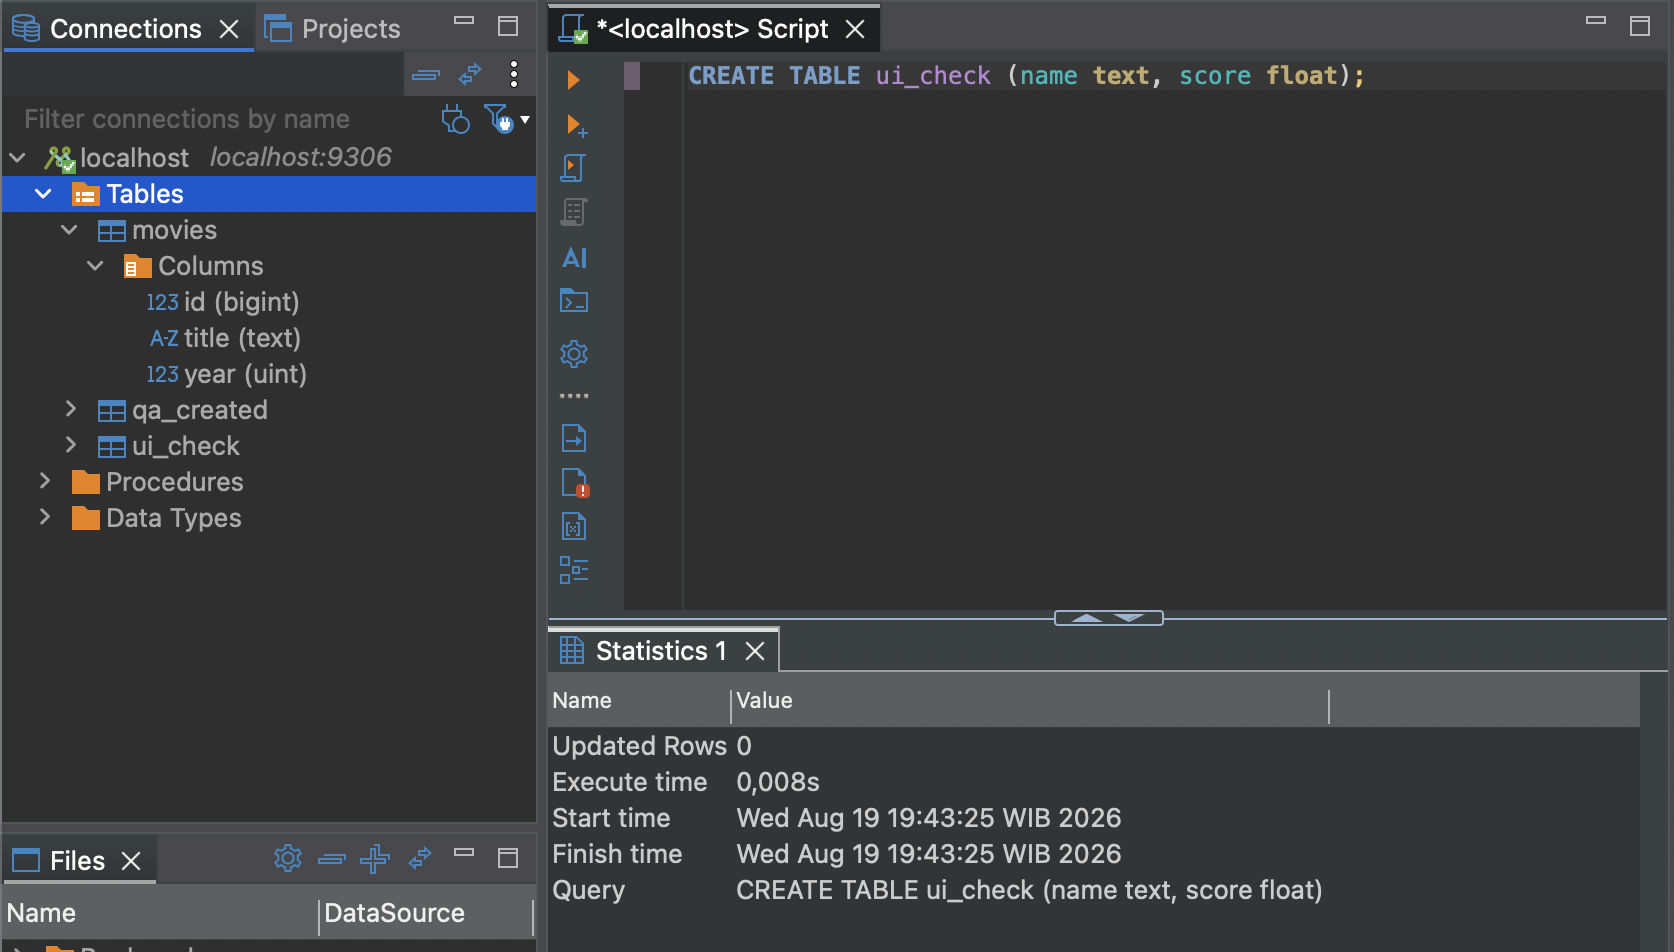Select the Query row in Statistics
Image resolution: width=1674 pixels, height=952 pixels.
click(1094, 890)
